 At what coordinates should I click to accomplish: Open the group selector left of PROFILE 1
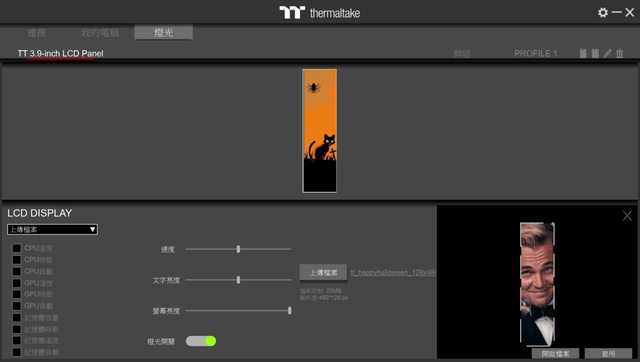[x=462, y=53]
